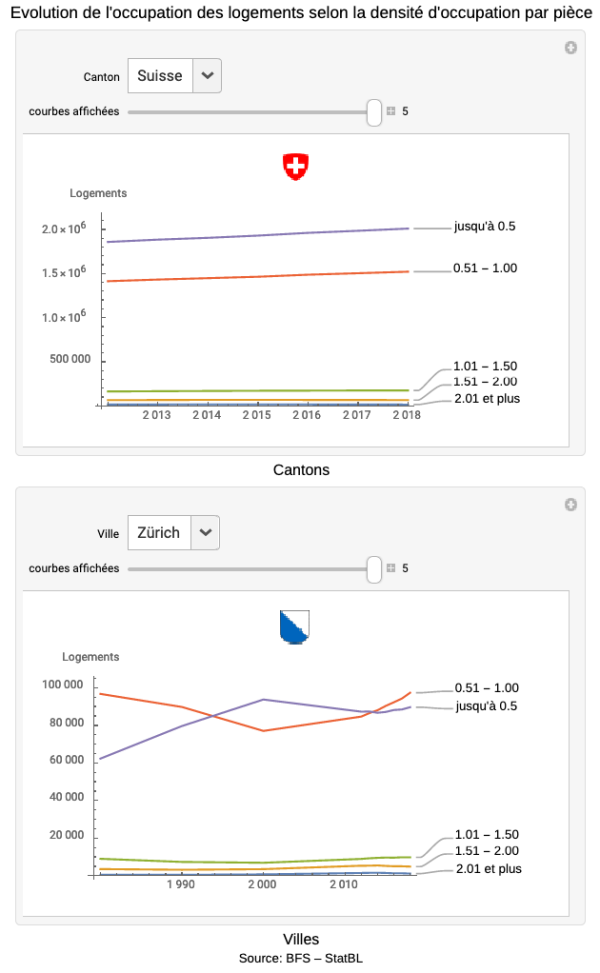The height and width of the screenshot is (973, 600).
Task: Click the 'Source: BFS – StatBL' text
Action: (x=300, y=958)
